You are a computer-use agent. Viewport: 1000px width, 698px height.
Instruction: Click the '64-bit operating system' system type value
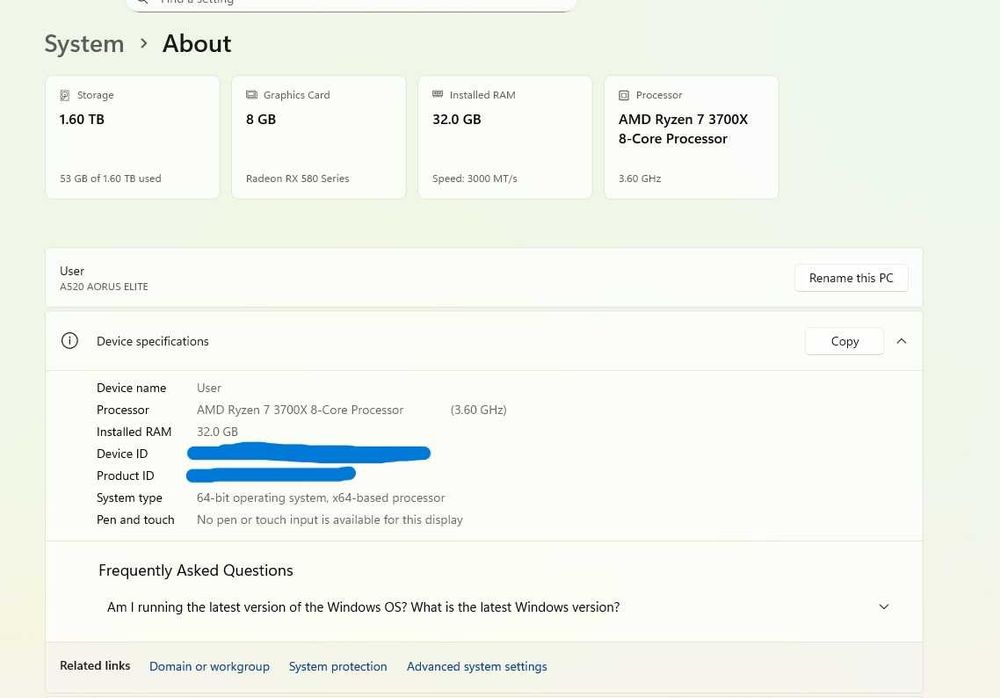tap(321, 498)
